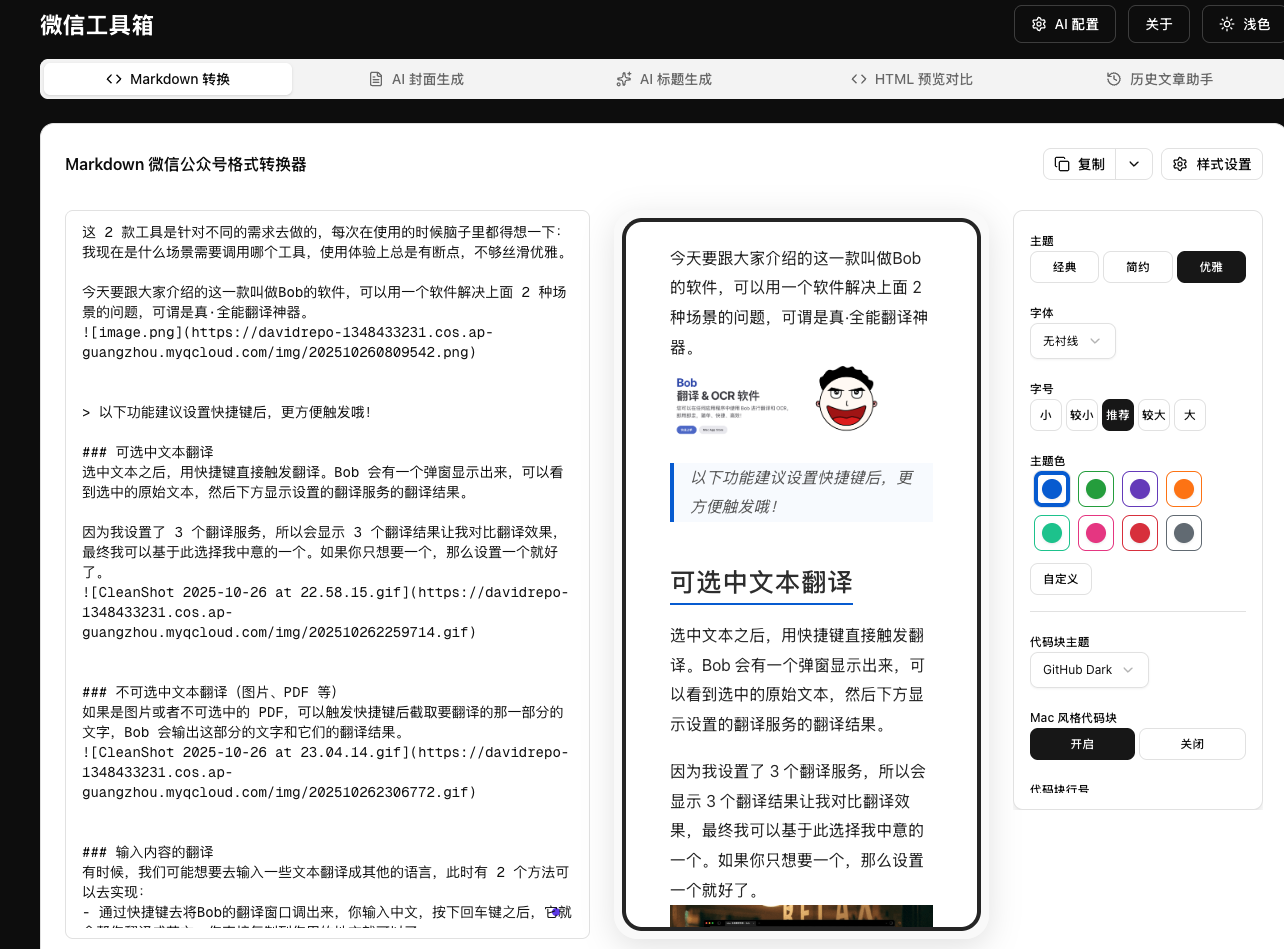Select the orange theme color swatch
The width and height of the screenshot is (1284, 949).
[1183, 489]
